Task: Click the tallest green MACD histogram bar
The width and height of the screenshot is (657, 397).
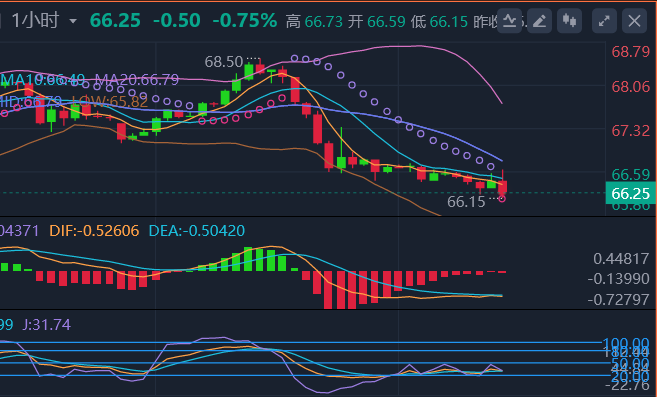Action: pos(248,259)
